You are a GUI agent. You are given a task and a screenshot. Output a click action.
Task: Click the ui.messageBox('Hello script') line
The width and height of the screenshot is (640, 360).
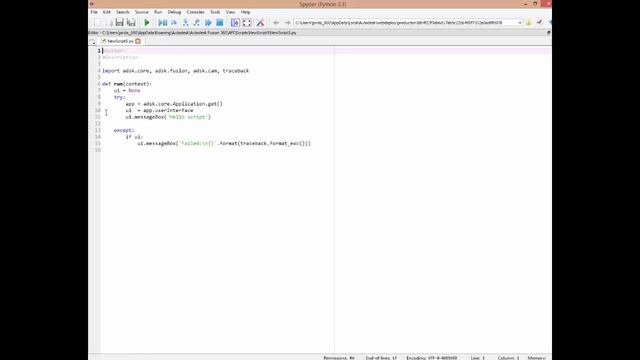[x=168, y=117]
